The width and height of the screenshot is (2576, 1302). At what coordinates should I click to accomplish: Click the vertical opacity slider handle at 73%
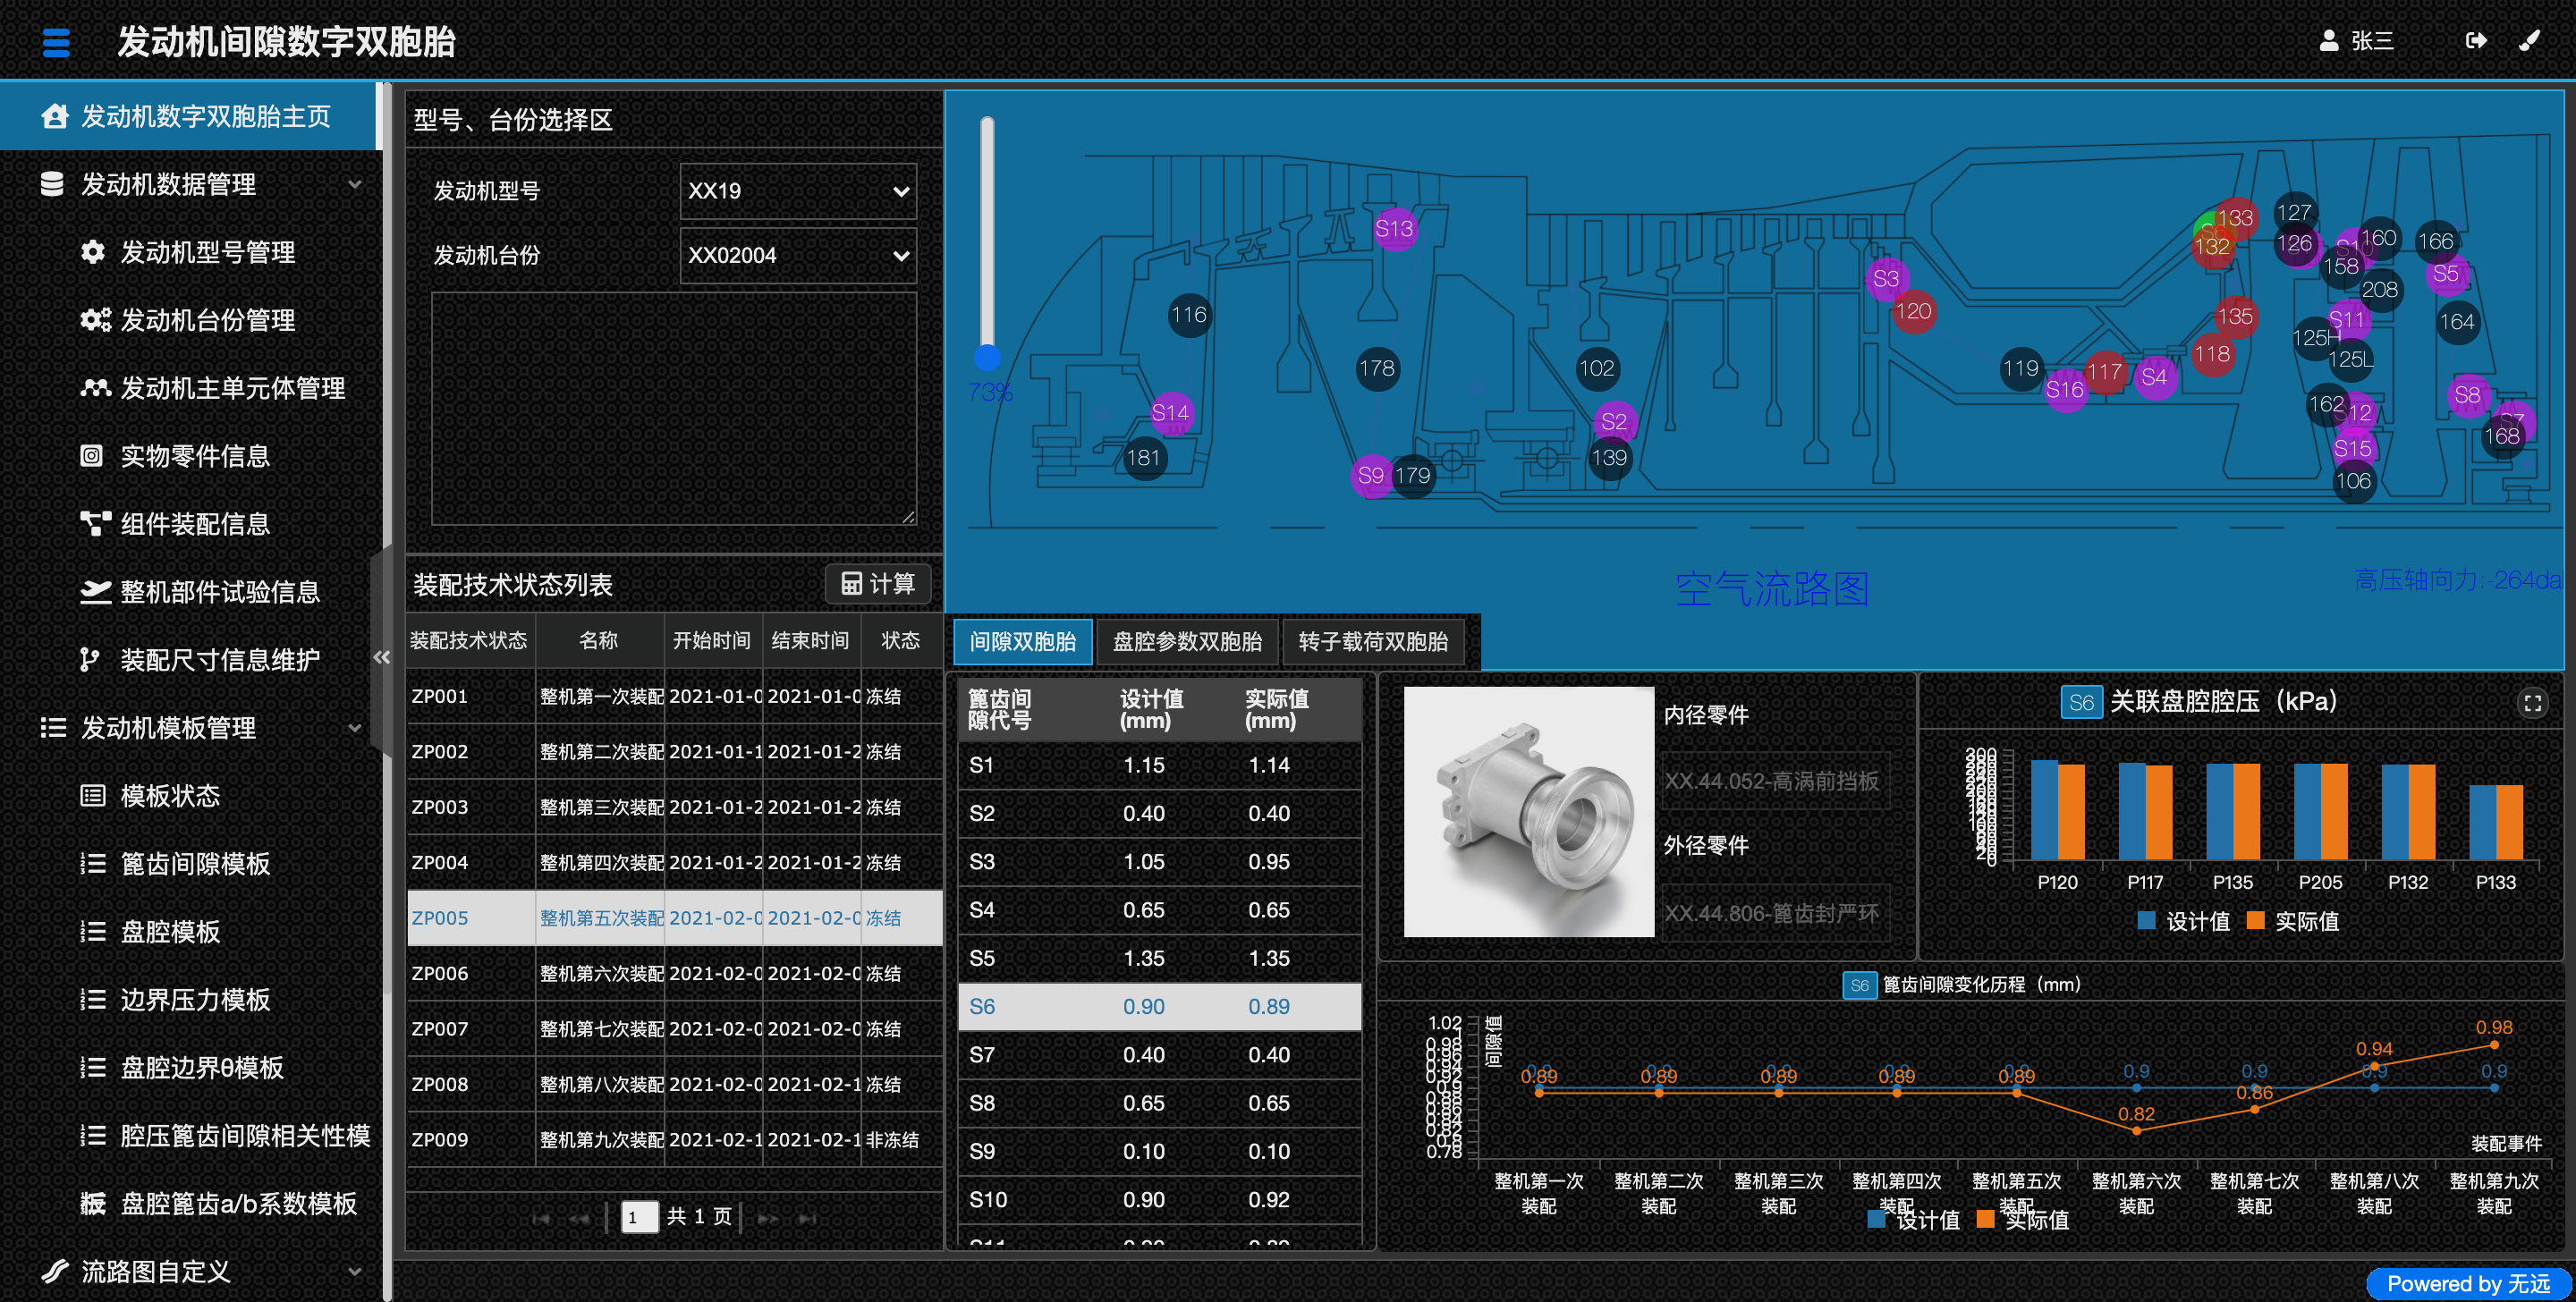987,357
